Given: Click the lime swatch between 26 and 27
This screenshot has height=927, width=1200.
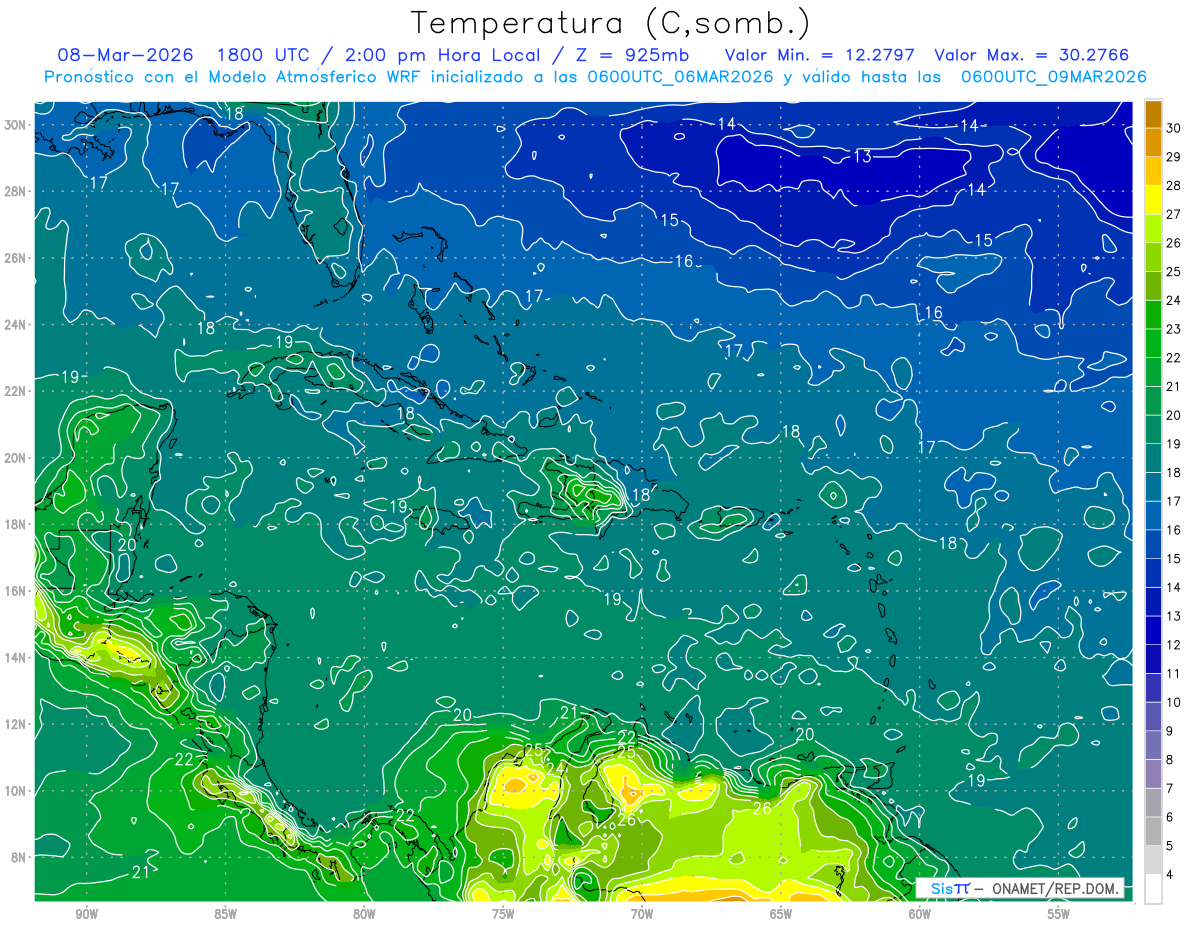Looking at the screenshot, I should (x=1153, y=229).
